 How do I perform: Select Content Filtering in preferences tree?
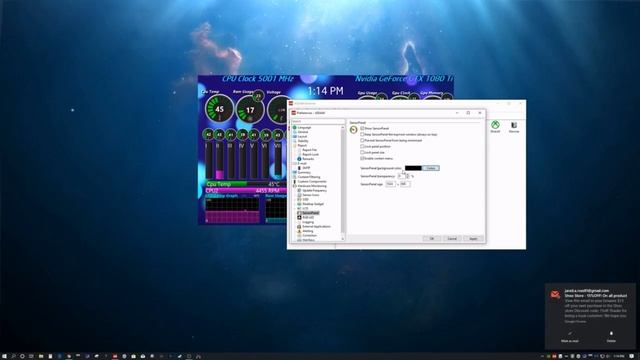(309, 177)
